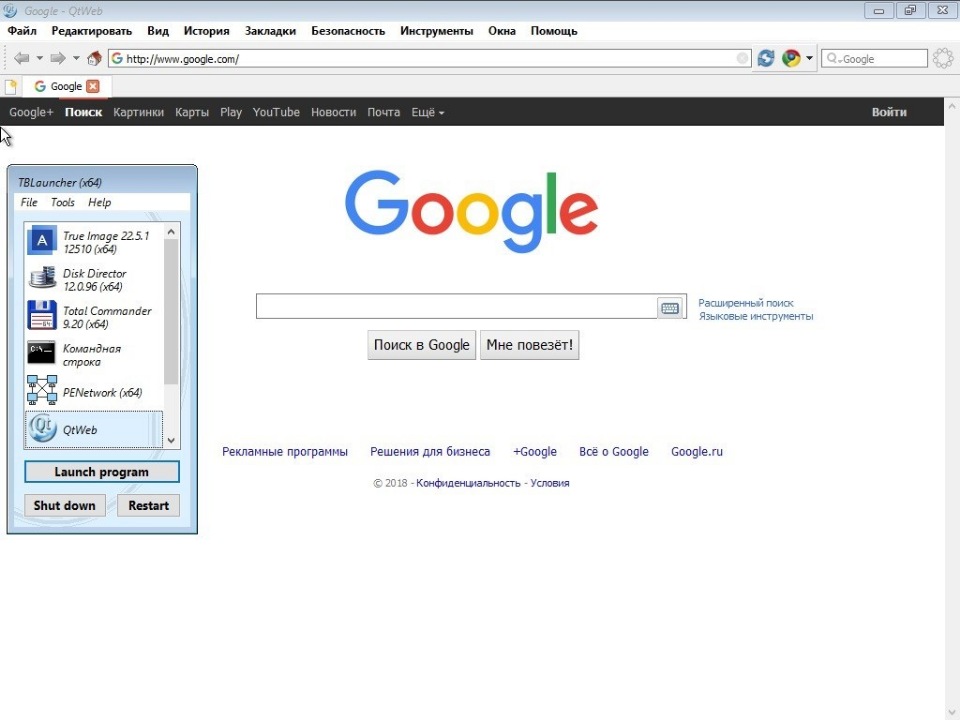Open YouTube link in top bar

coord(276,112)
